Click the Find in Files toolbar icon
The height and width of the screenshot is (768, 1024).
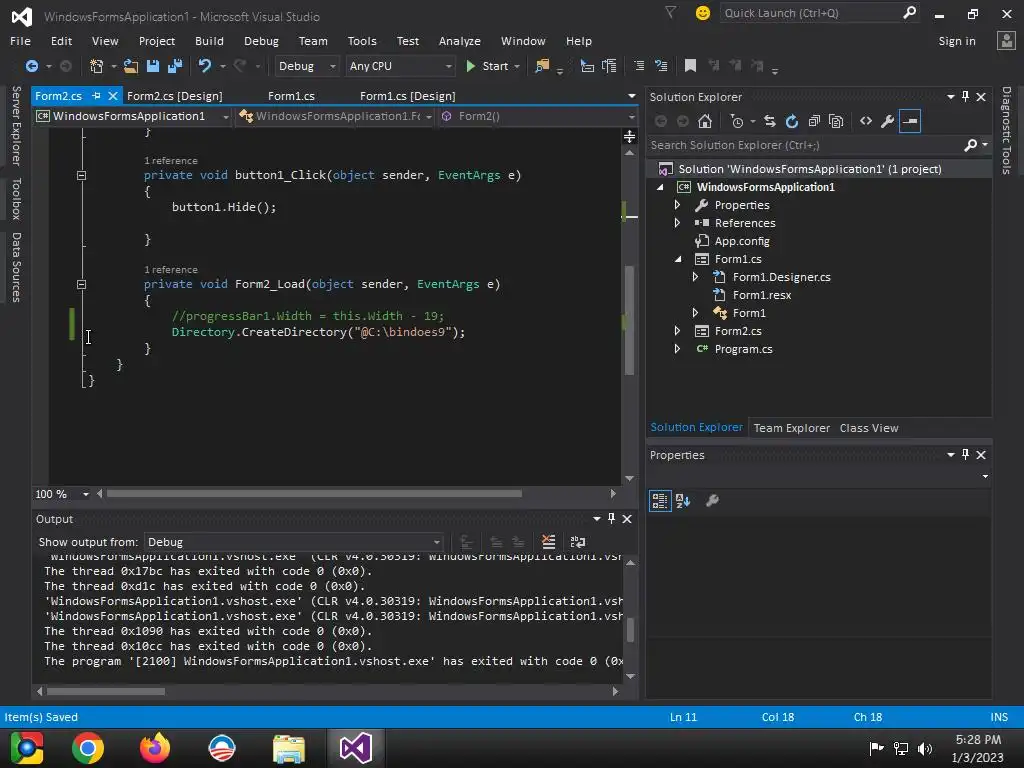(x=542, y=66)
